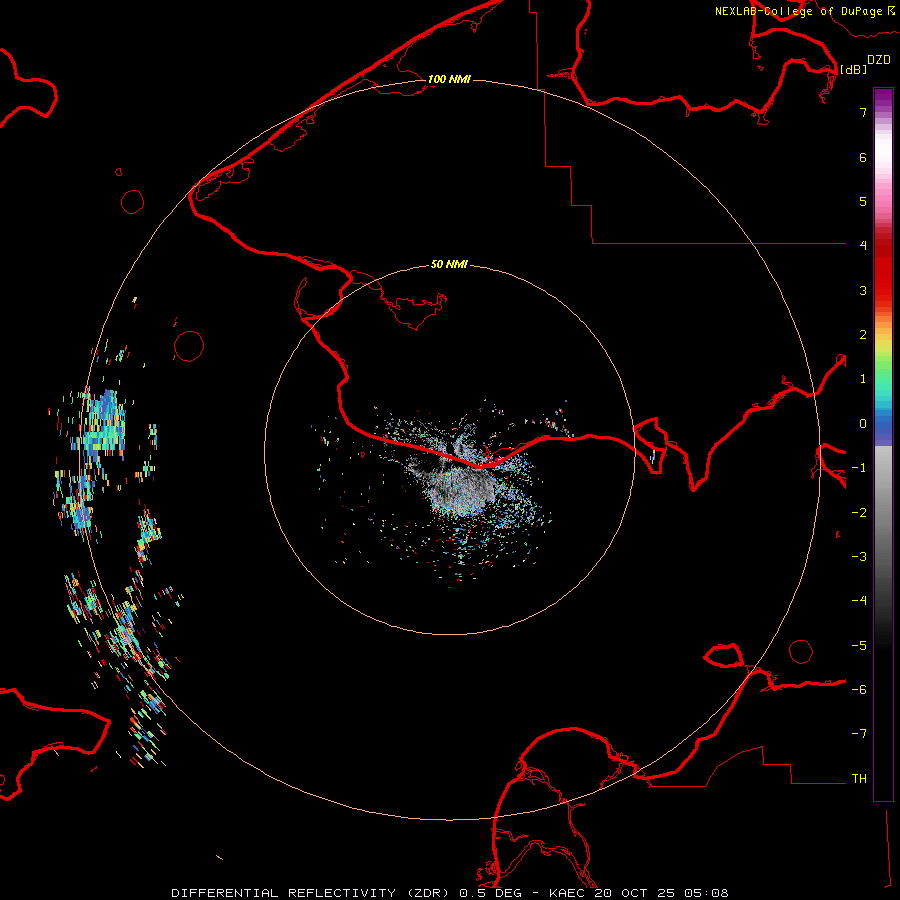Click the -7 dB scale label
900x900 pixels.
point(859,734)
